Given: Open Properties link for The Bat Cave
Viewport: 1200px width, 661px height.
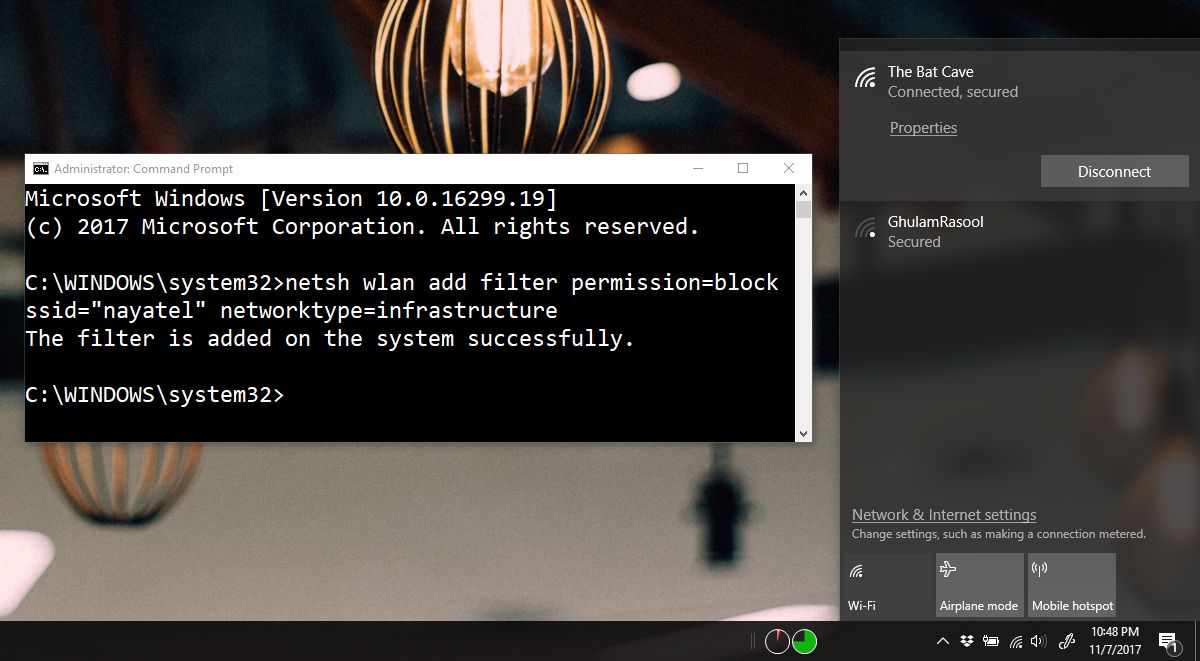Looking at the screenshot, I should click(x=923, y=128).
